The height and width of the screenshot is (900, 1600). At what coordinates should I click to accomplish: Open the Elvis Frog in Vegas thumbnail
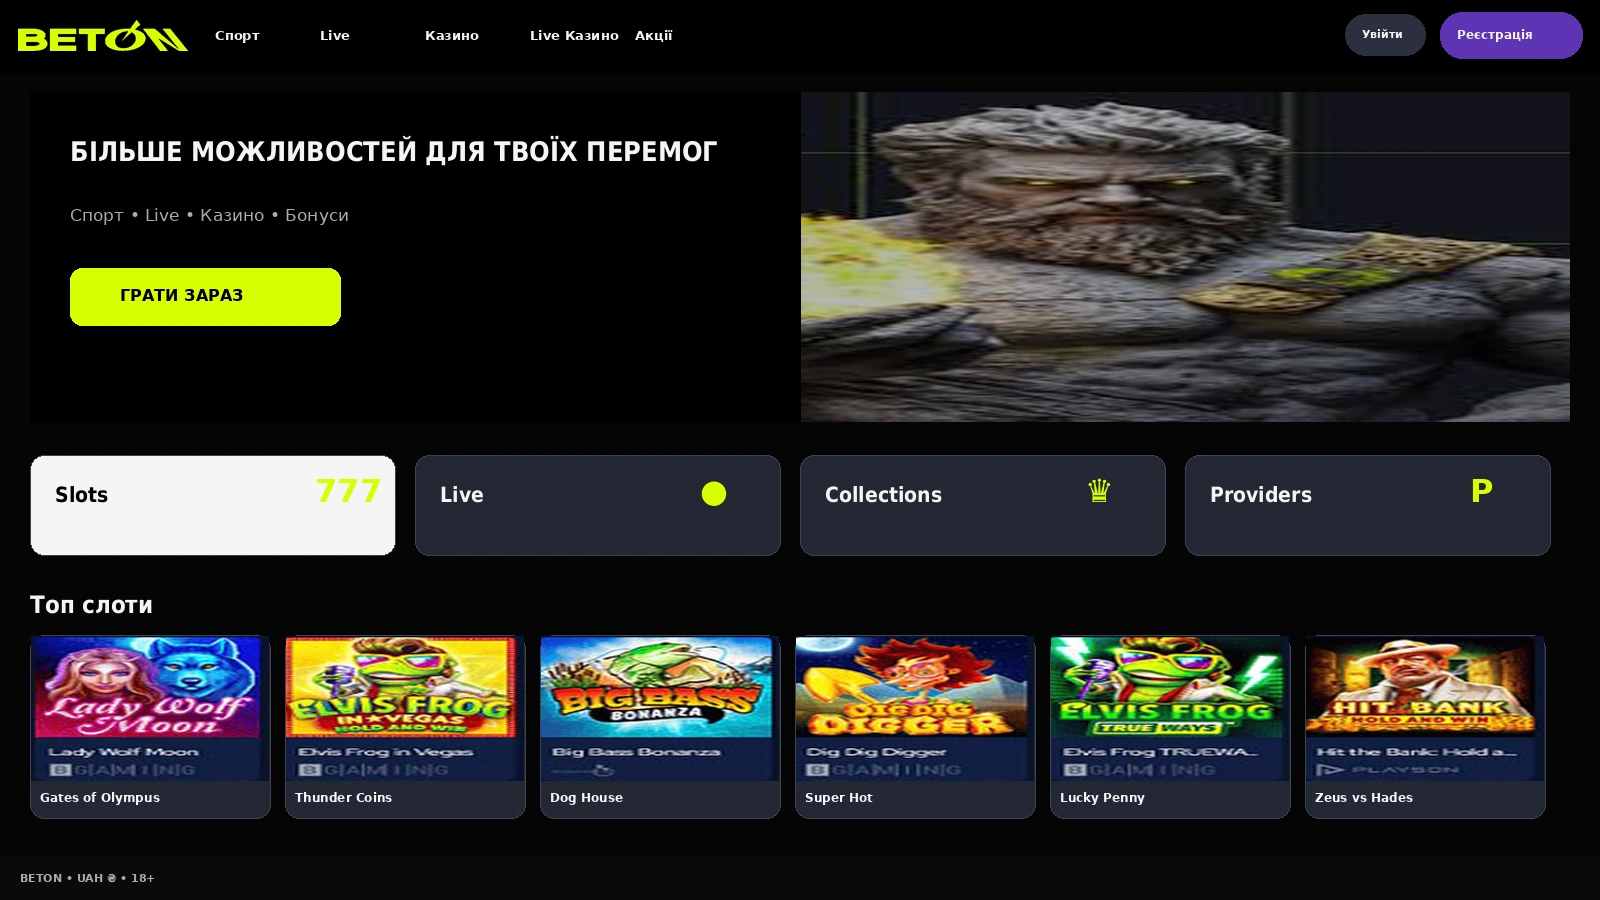coord(405,708)
